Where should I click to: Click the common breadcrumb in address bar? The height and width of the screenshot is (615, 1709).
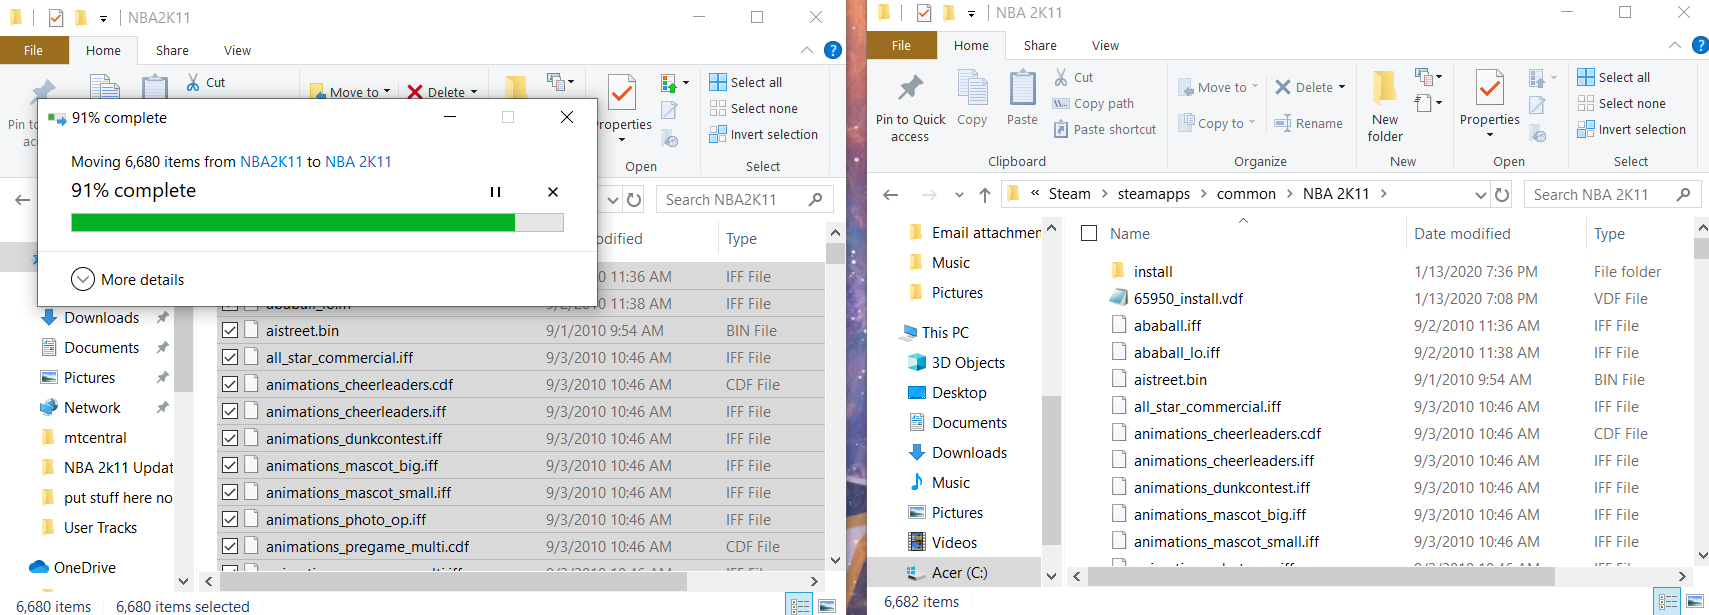coord(1246,194)
